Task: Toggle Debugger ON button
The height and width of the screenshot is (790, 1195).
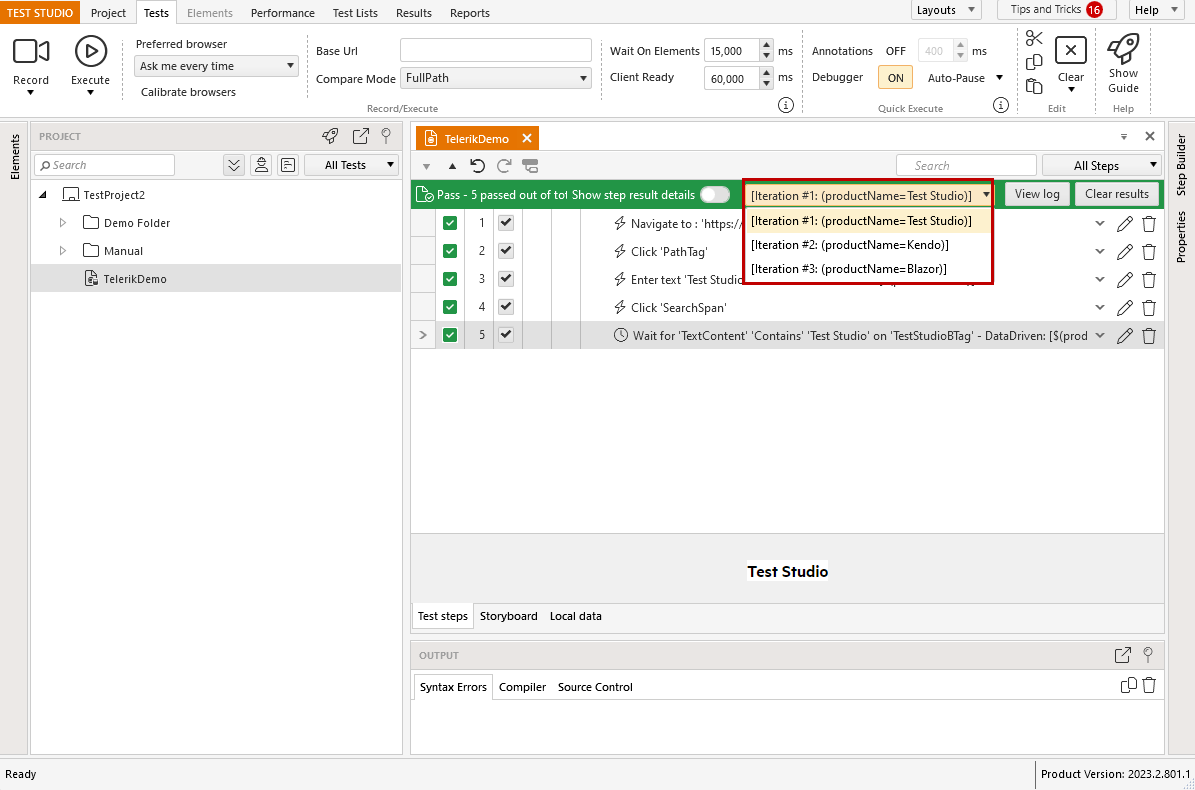Action: [895, 78]
